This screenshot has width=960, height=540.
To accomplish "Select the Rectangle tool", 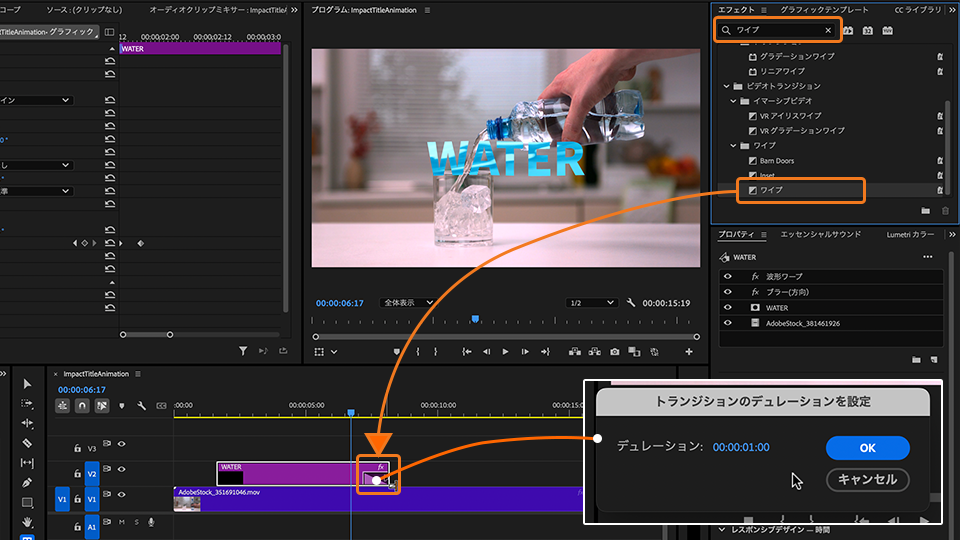I will (x=27, y=503).
